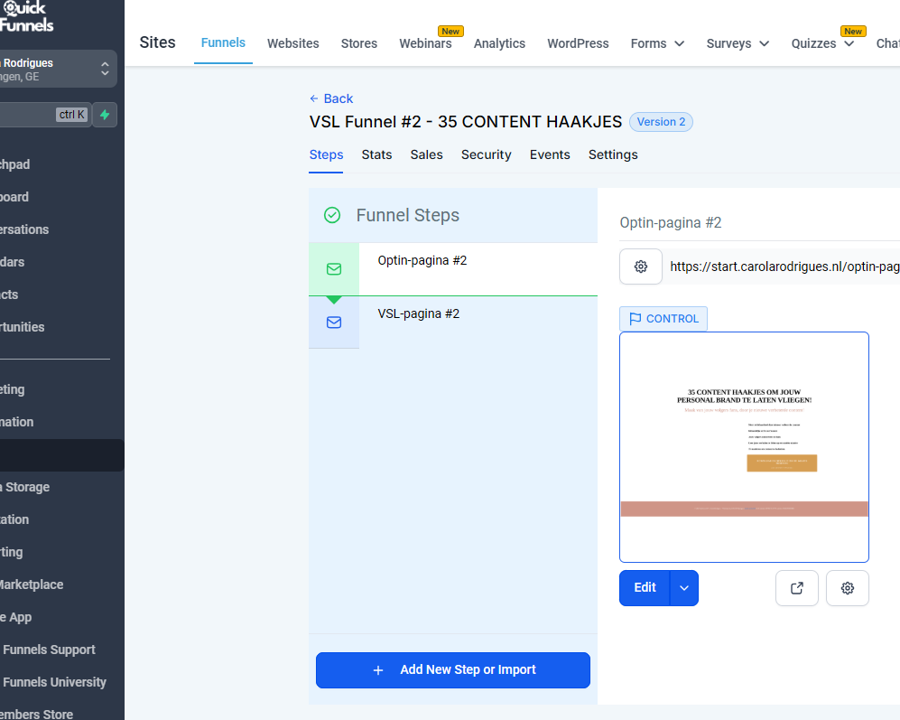The width and height of the screenshot is (900, 720).
Task: Click the CONTROL flag label
Action: point(663,319)
